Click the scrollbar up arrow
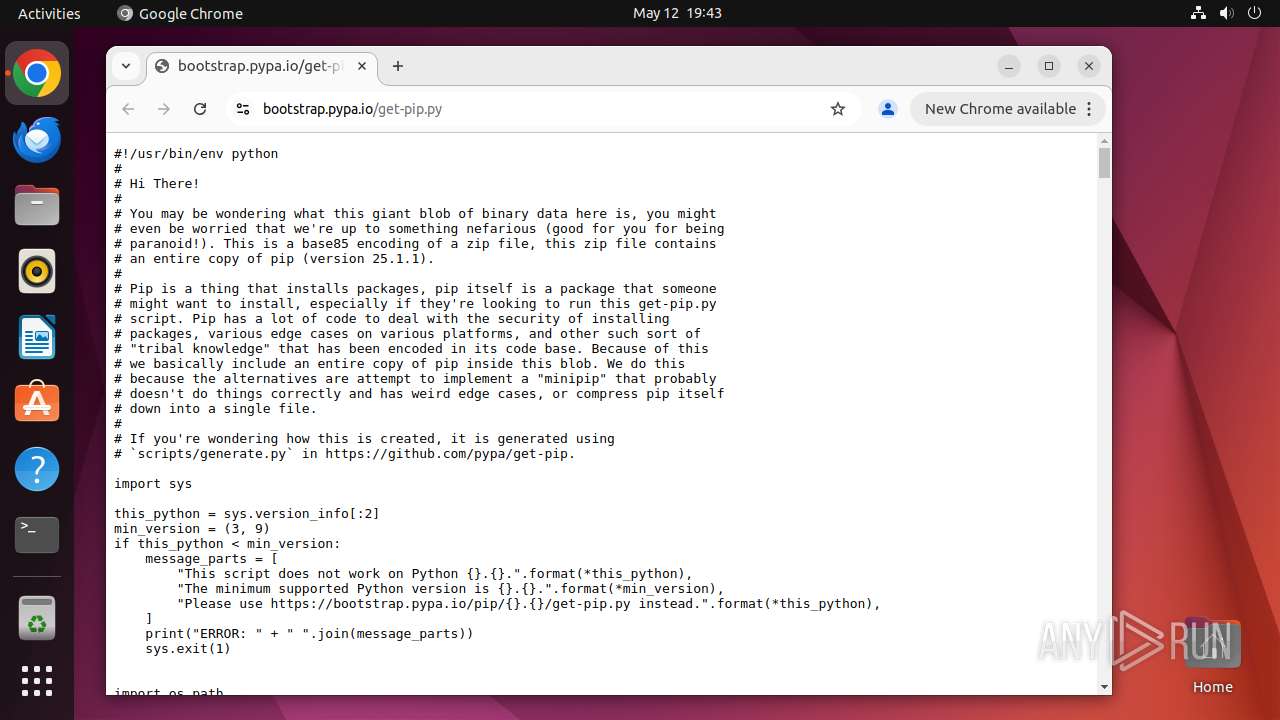 (1104, 139)
